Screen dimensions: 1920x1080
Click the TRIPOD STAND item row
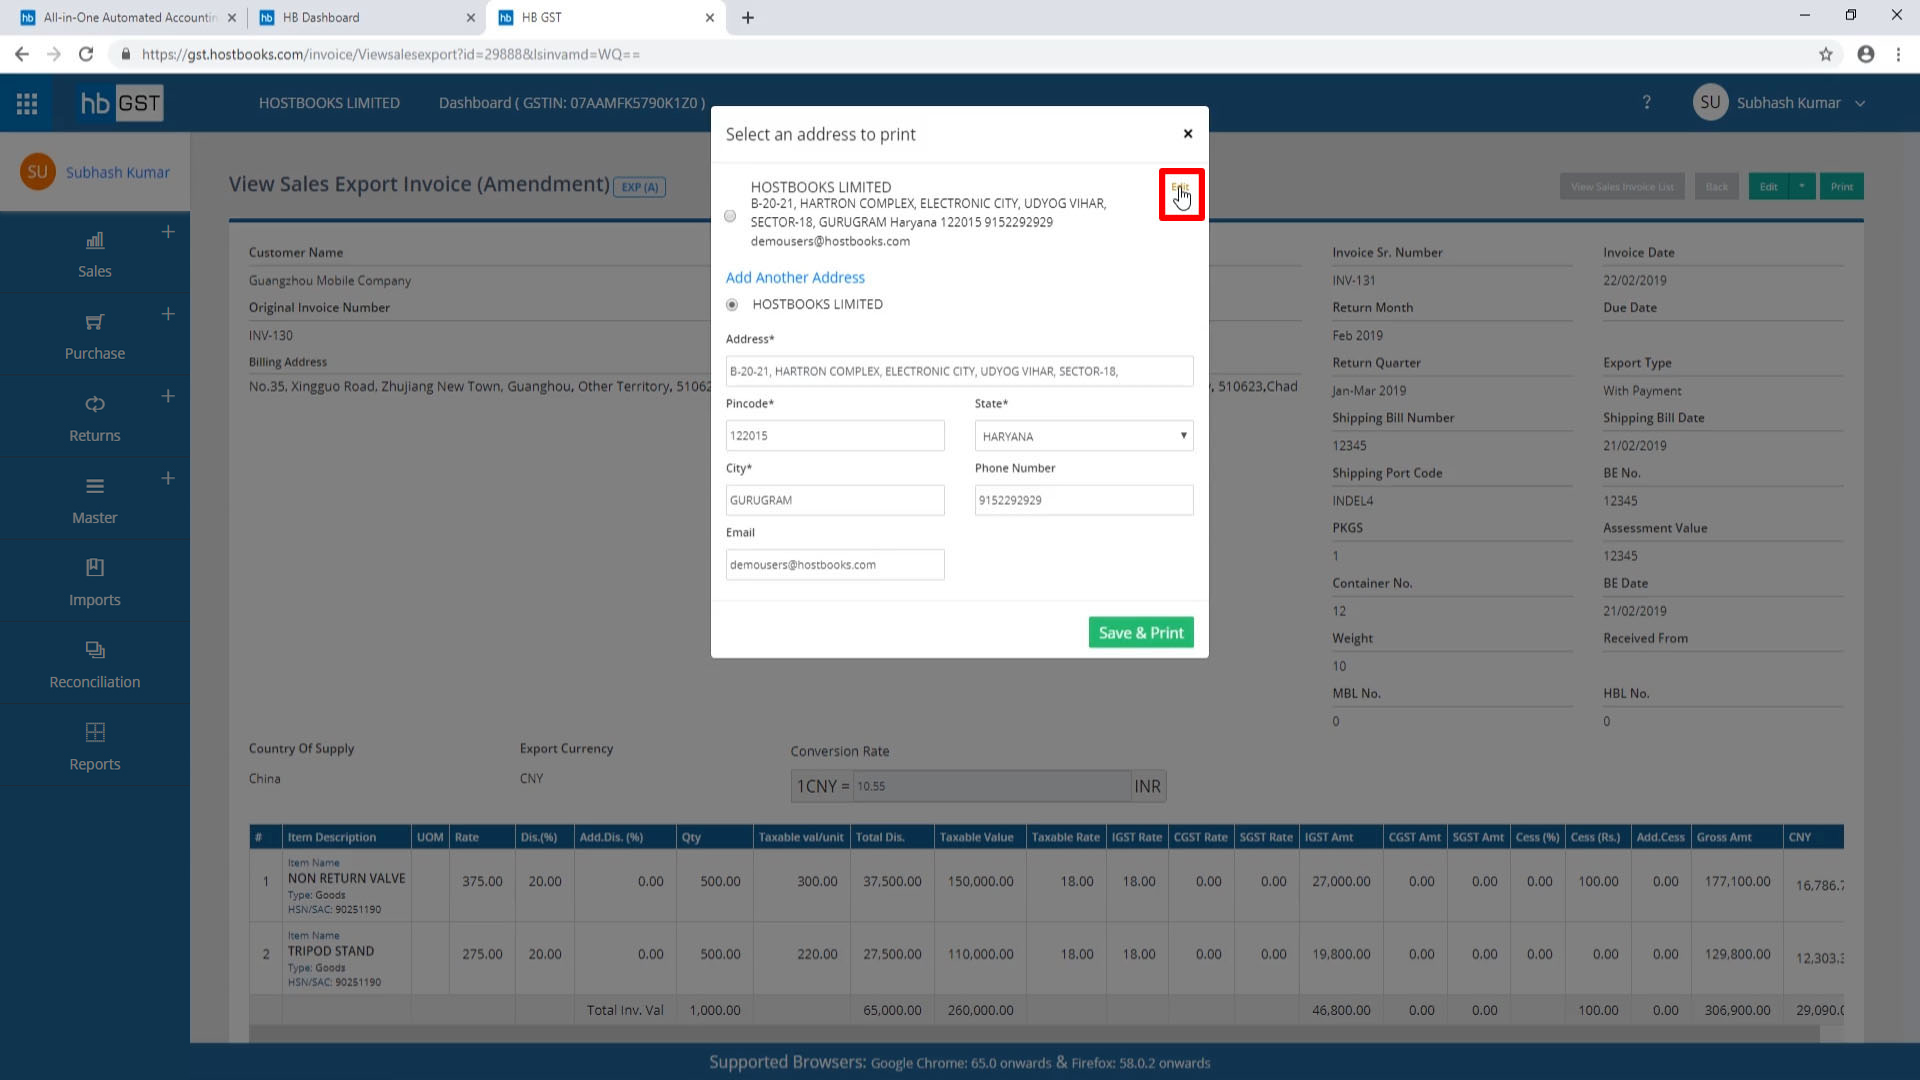click(1046, 958)
